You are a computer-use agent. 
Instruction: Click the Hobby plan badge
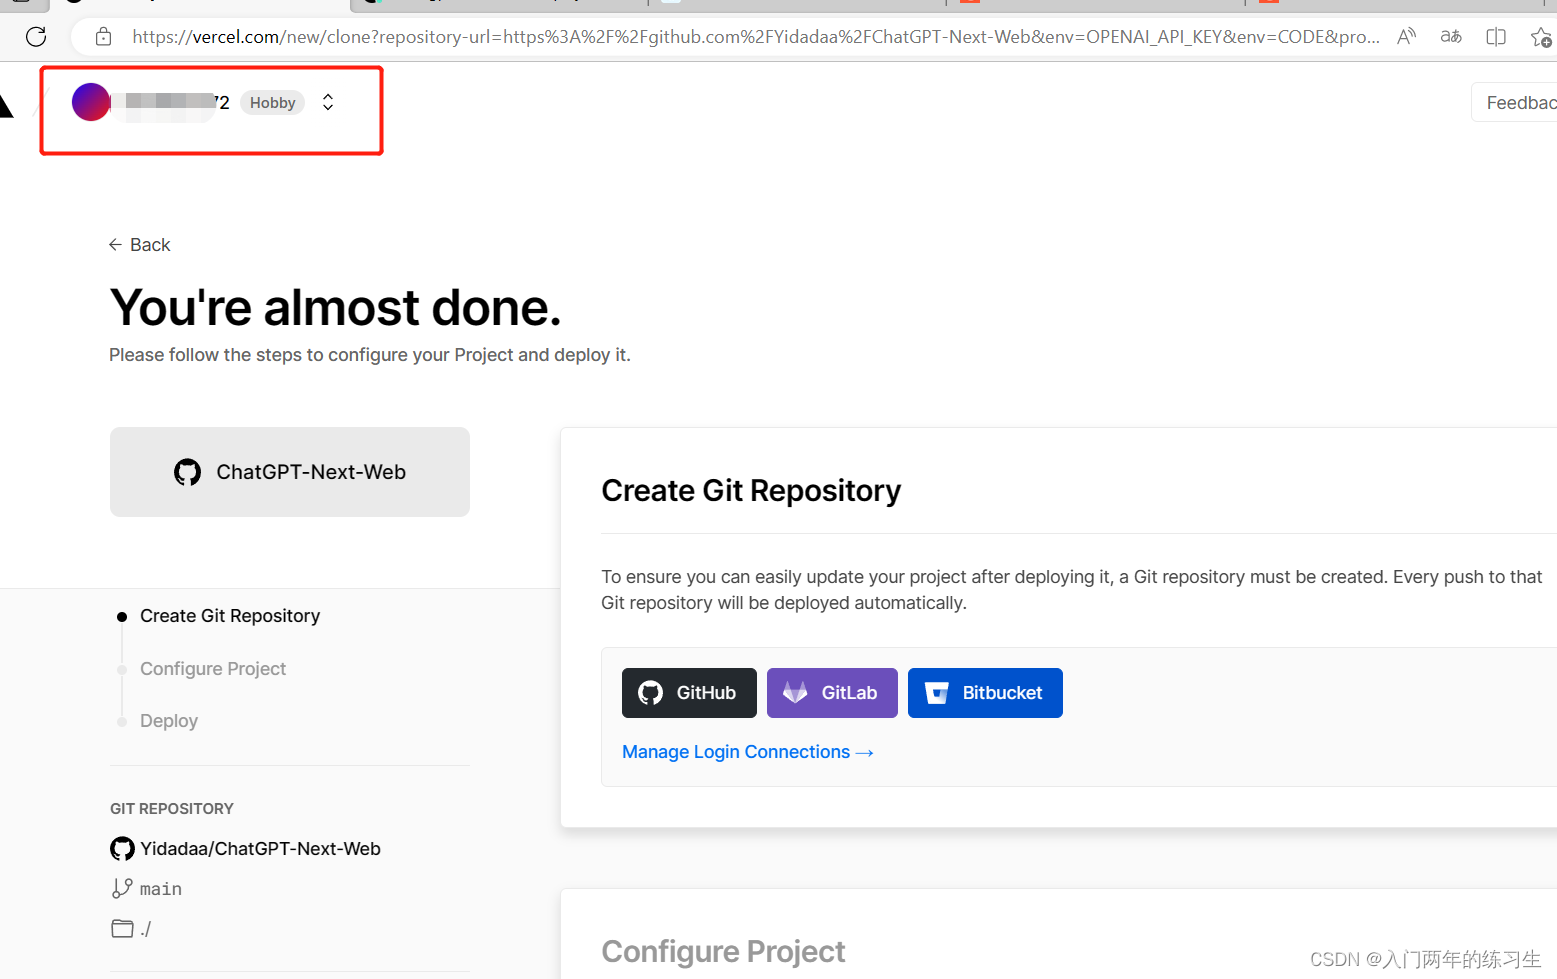click(x=272, y=103)
